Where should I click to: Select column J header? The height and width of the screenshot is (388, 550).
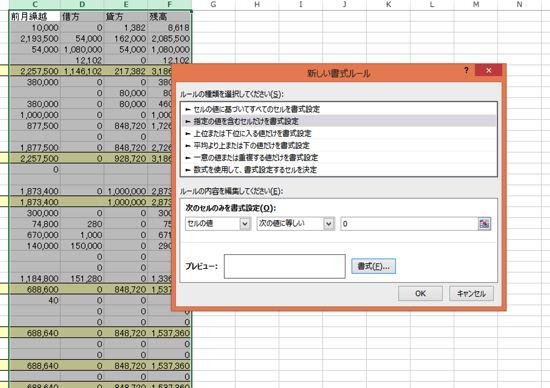tap(344, 5)
